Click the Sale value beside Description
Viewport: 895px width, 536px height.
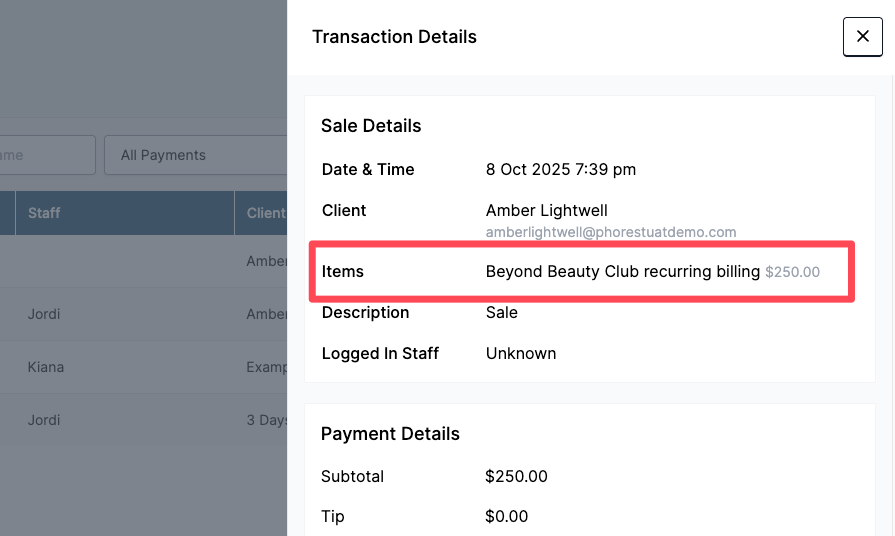point(501,312)
